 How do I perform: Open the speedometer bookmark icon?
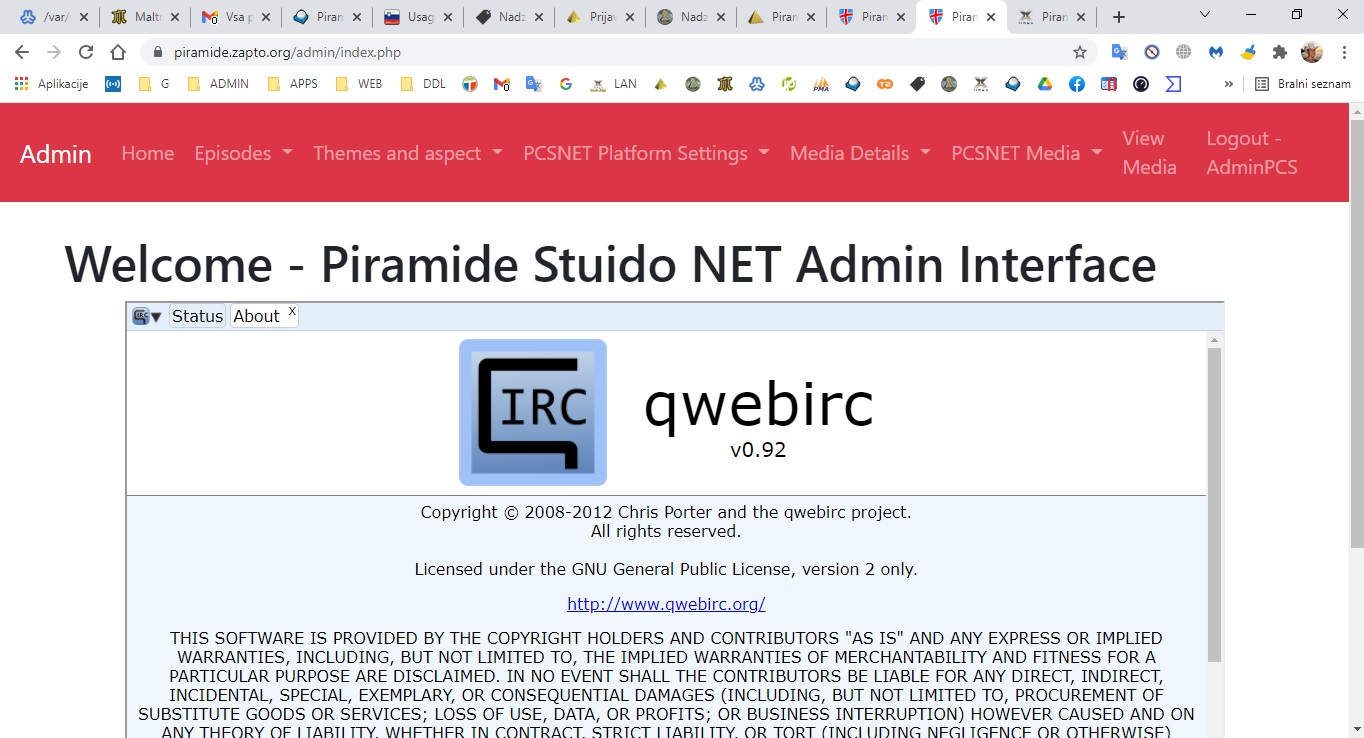click(x=1141, y=84)
